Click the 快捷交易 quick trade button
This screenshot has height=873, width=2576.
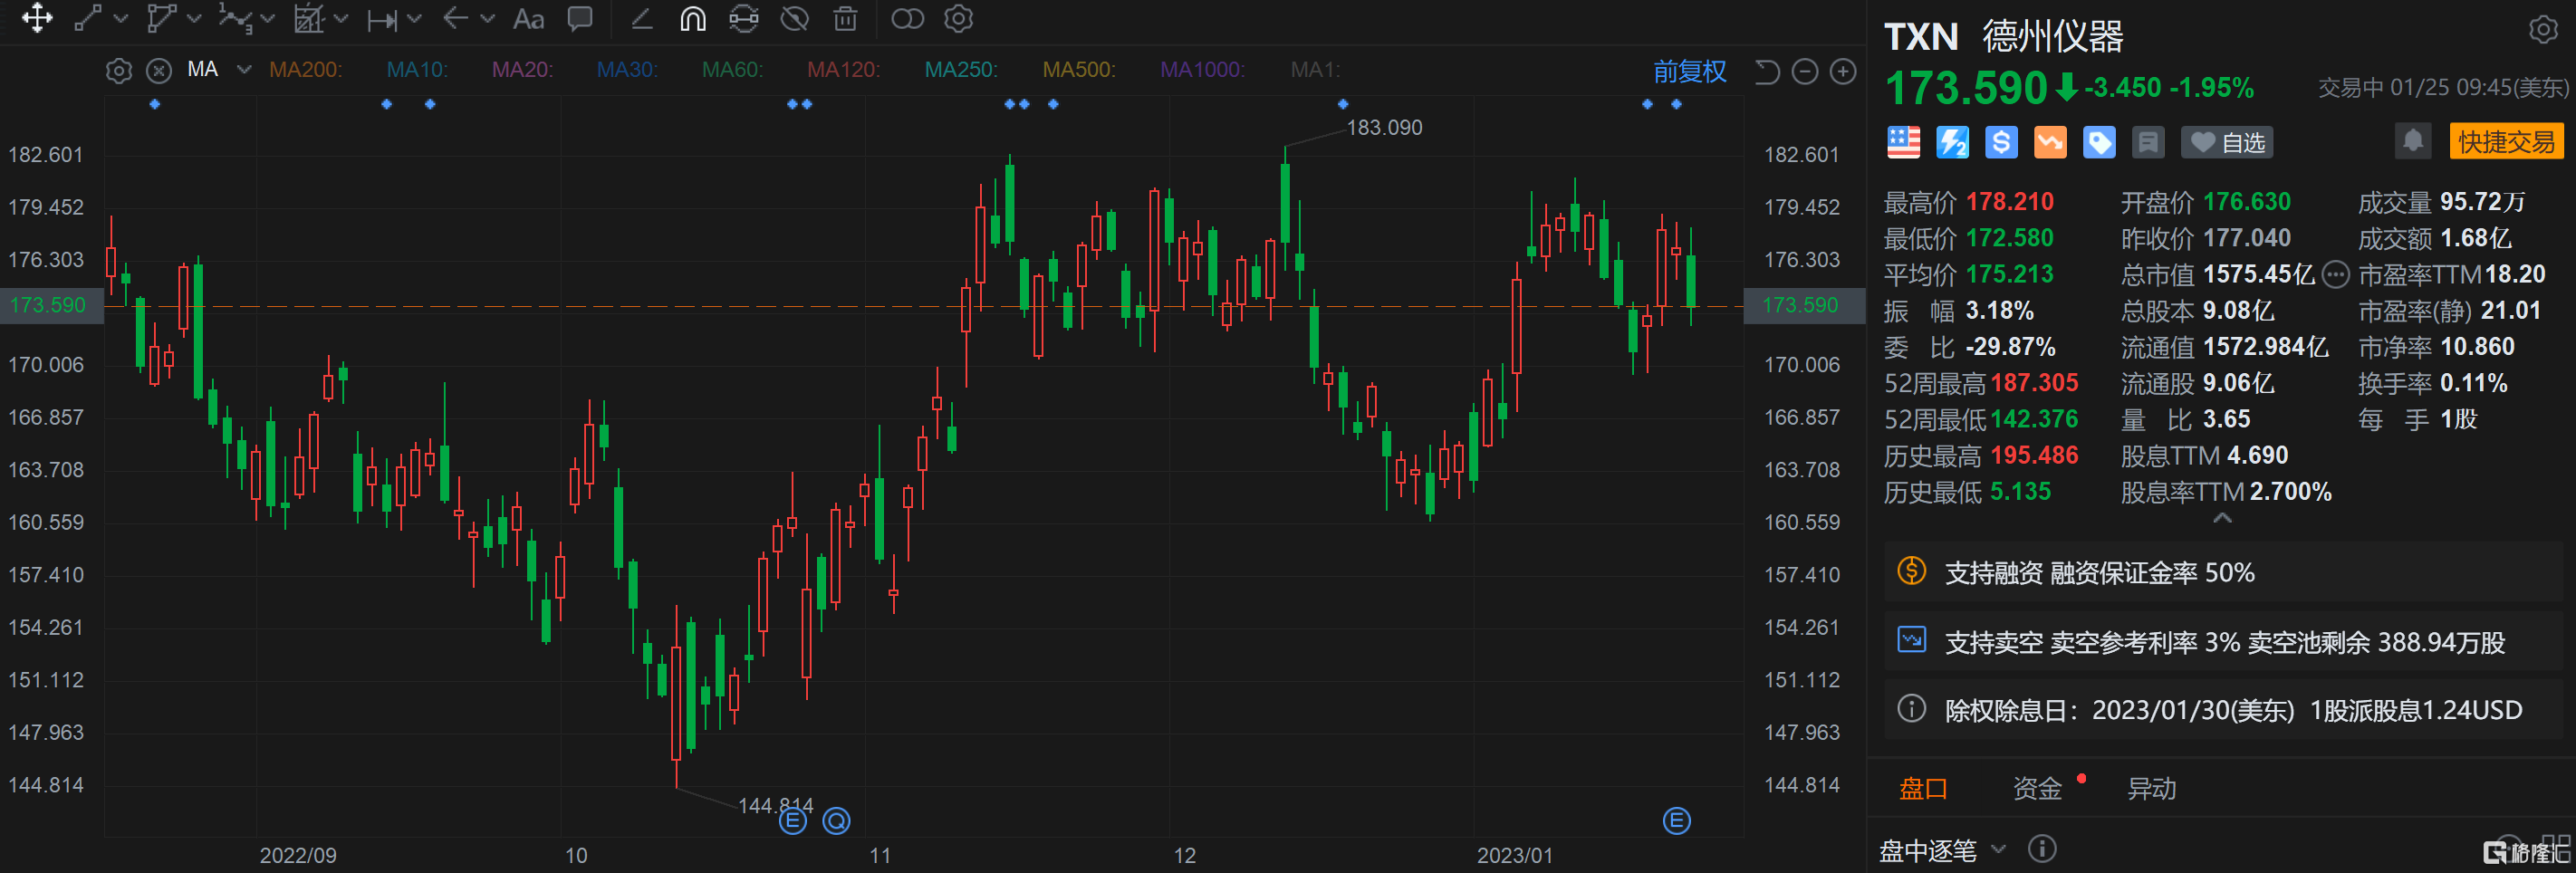pos(2505,142)
